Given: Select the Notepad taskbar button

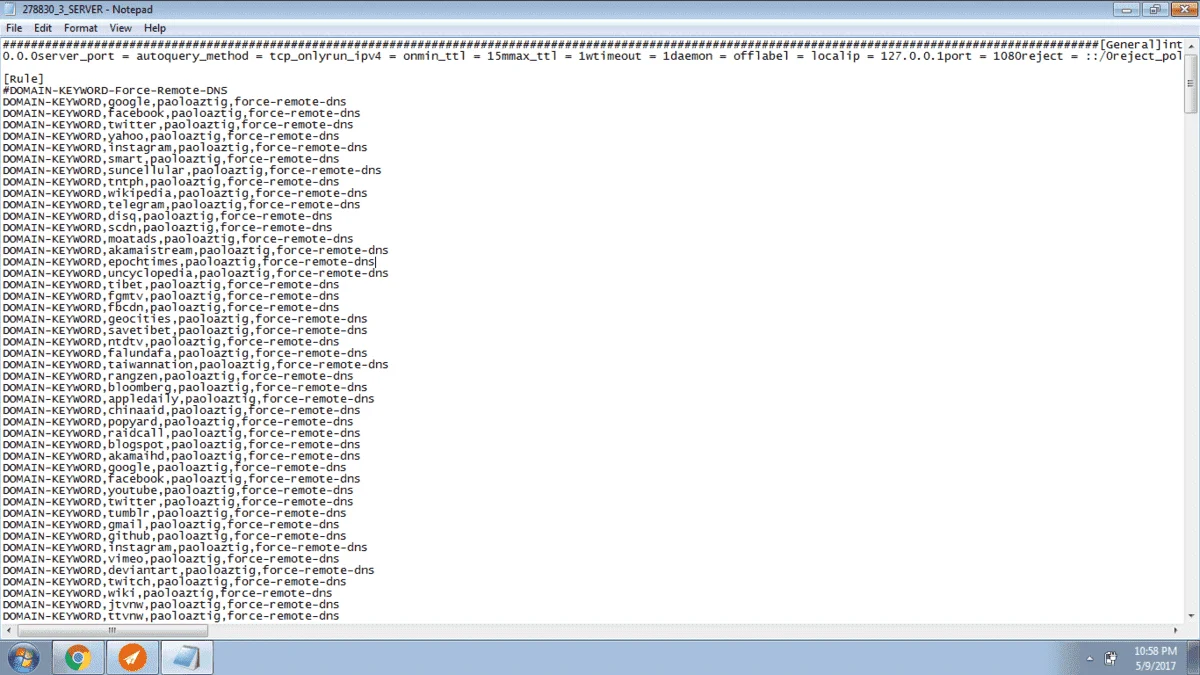Looking at the screenshot, I should [186, 658].
